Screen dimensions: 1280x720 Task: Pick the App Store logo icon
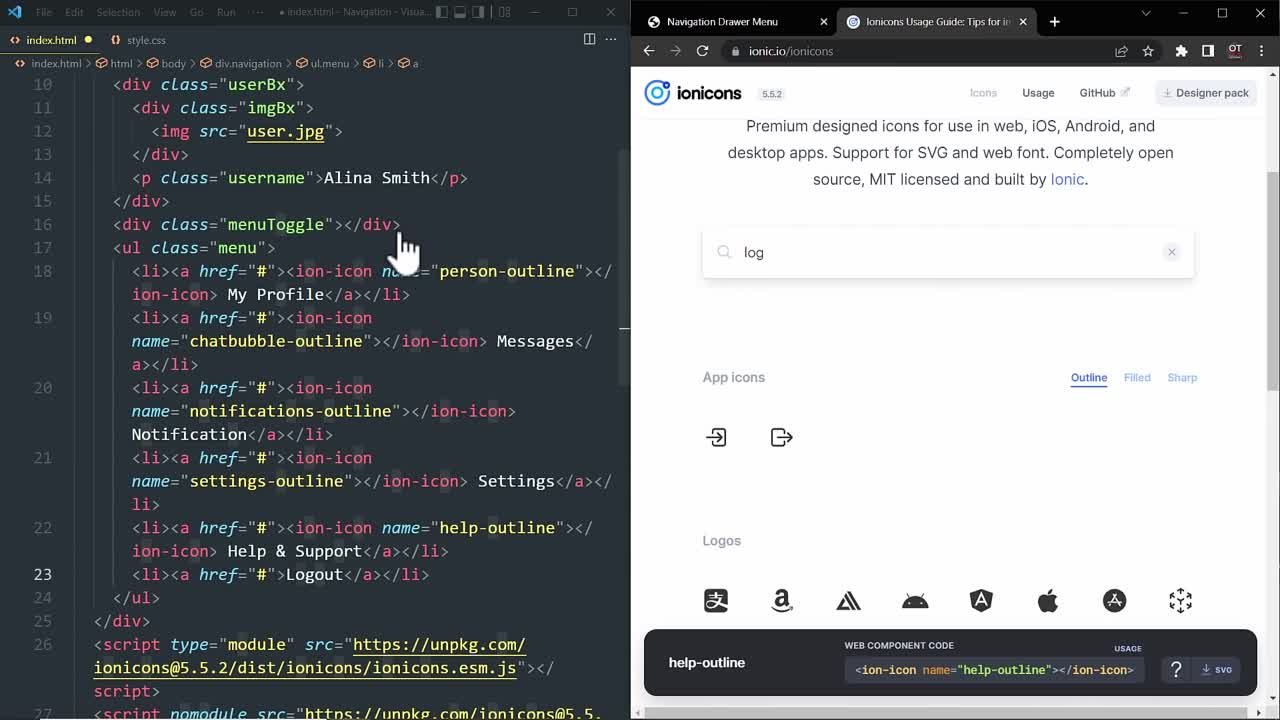click(x=1114, y=600)
